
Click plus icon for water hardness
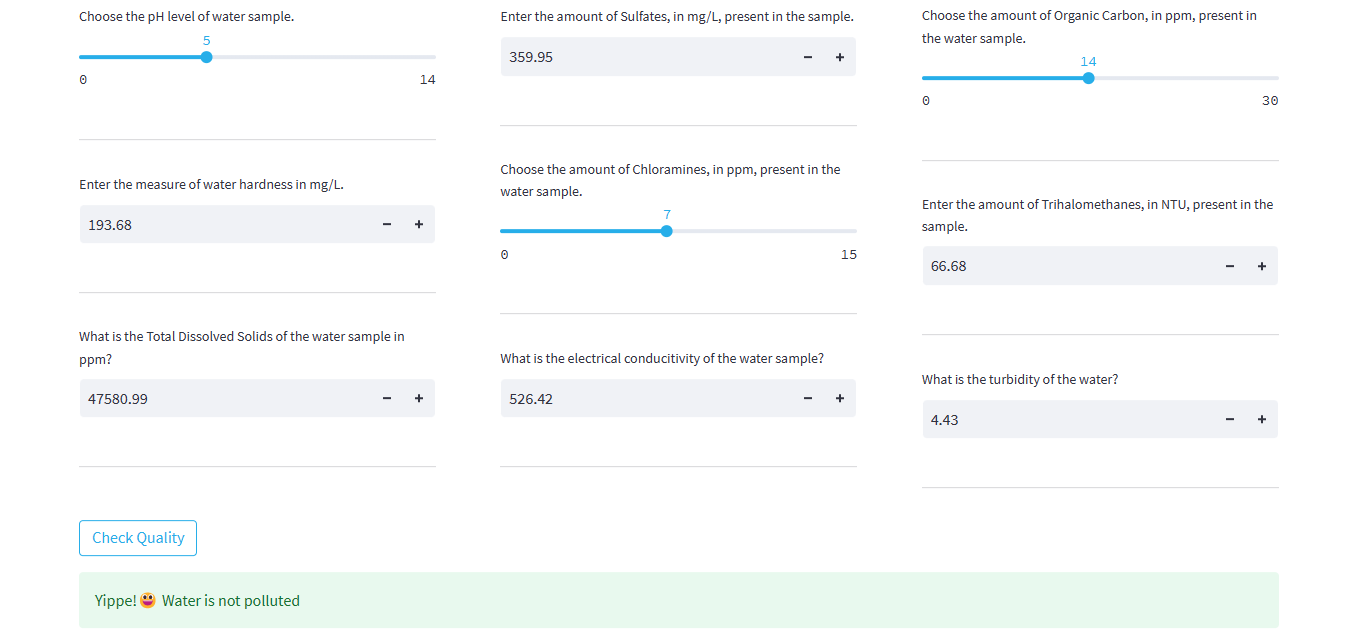pyautogui.click(x=419, y=225)
